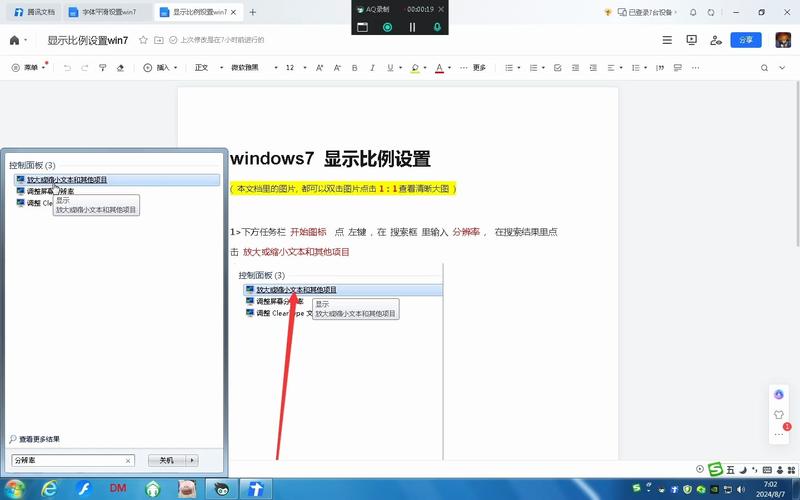
Task: Pause the AQ录制 screen recording
Action: coord(412,27)
